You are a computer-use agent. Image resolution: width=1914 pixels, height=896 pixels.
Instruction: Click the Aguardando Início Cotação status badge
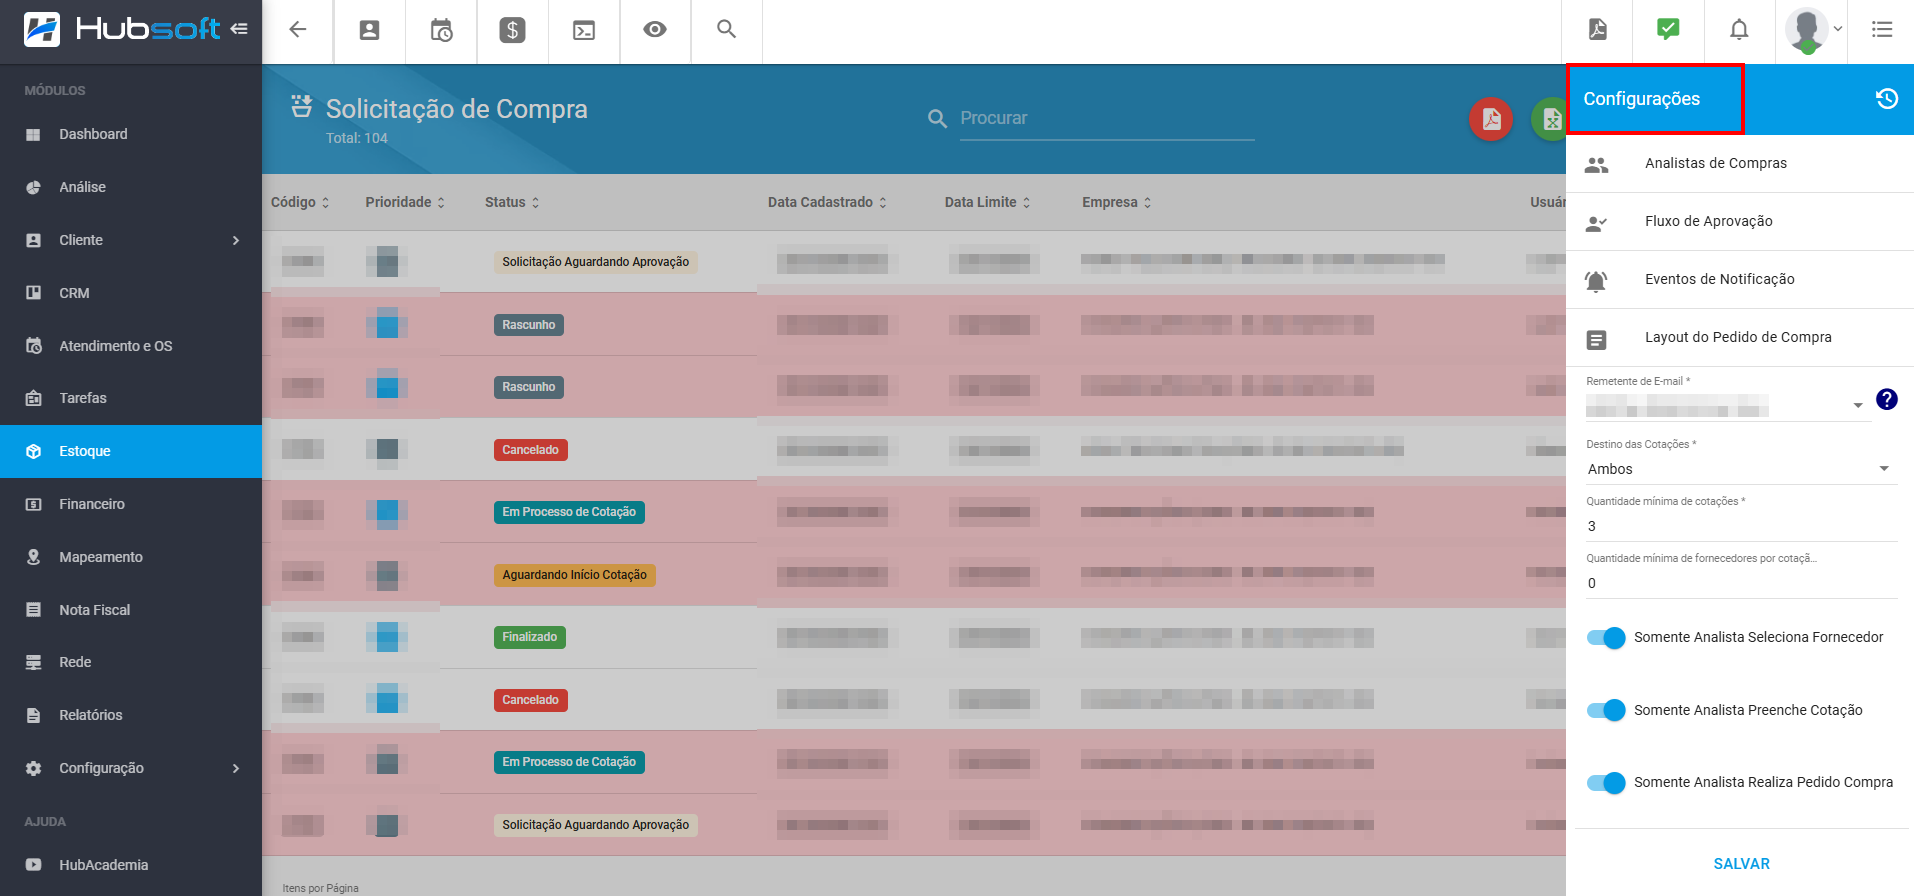pos(575,575)
